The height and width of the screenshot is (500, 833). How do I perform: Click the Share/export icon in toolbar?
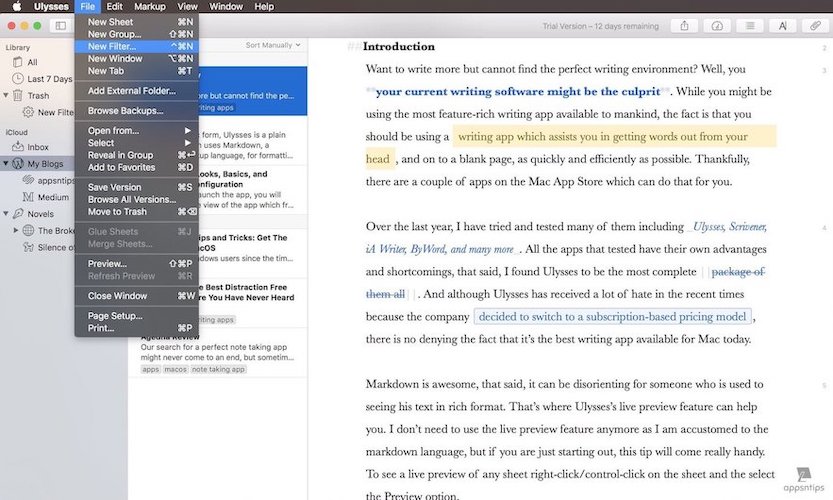[x=685, y=25]
